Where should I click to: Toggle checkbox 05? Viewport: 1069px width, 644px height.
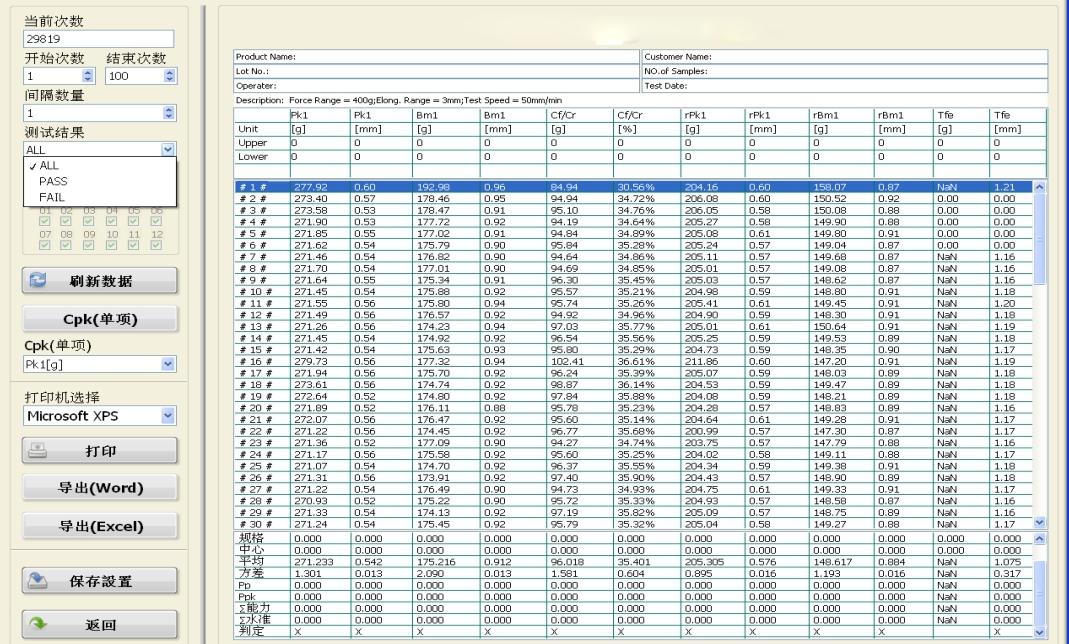tap(134, 221)
